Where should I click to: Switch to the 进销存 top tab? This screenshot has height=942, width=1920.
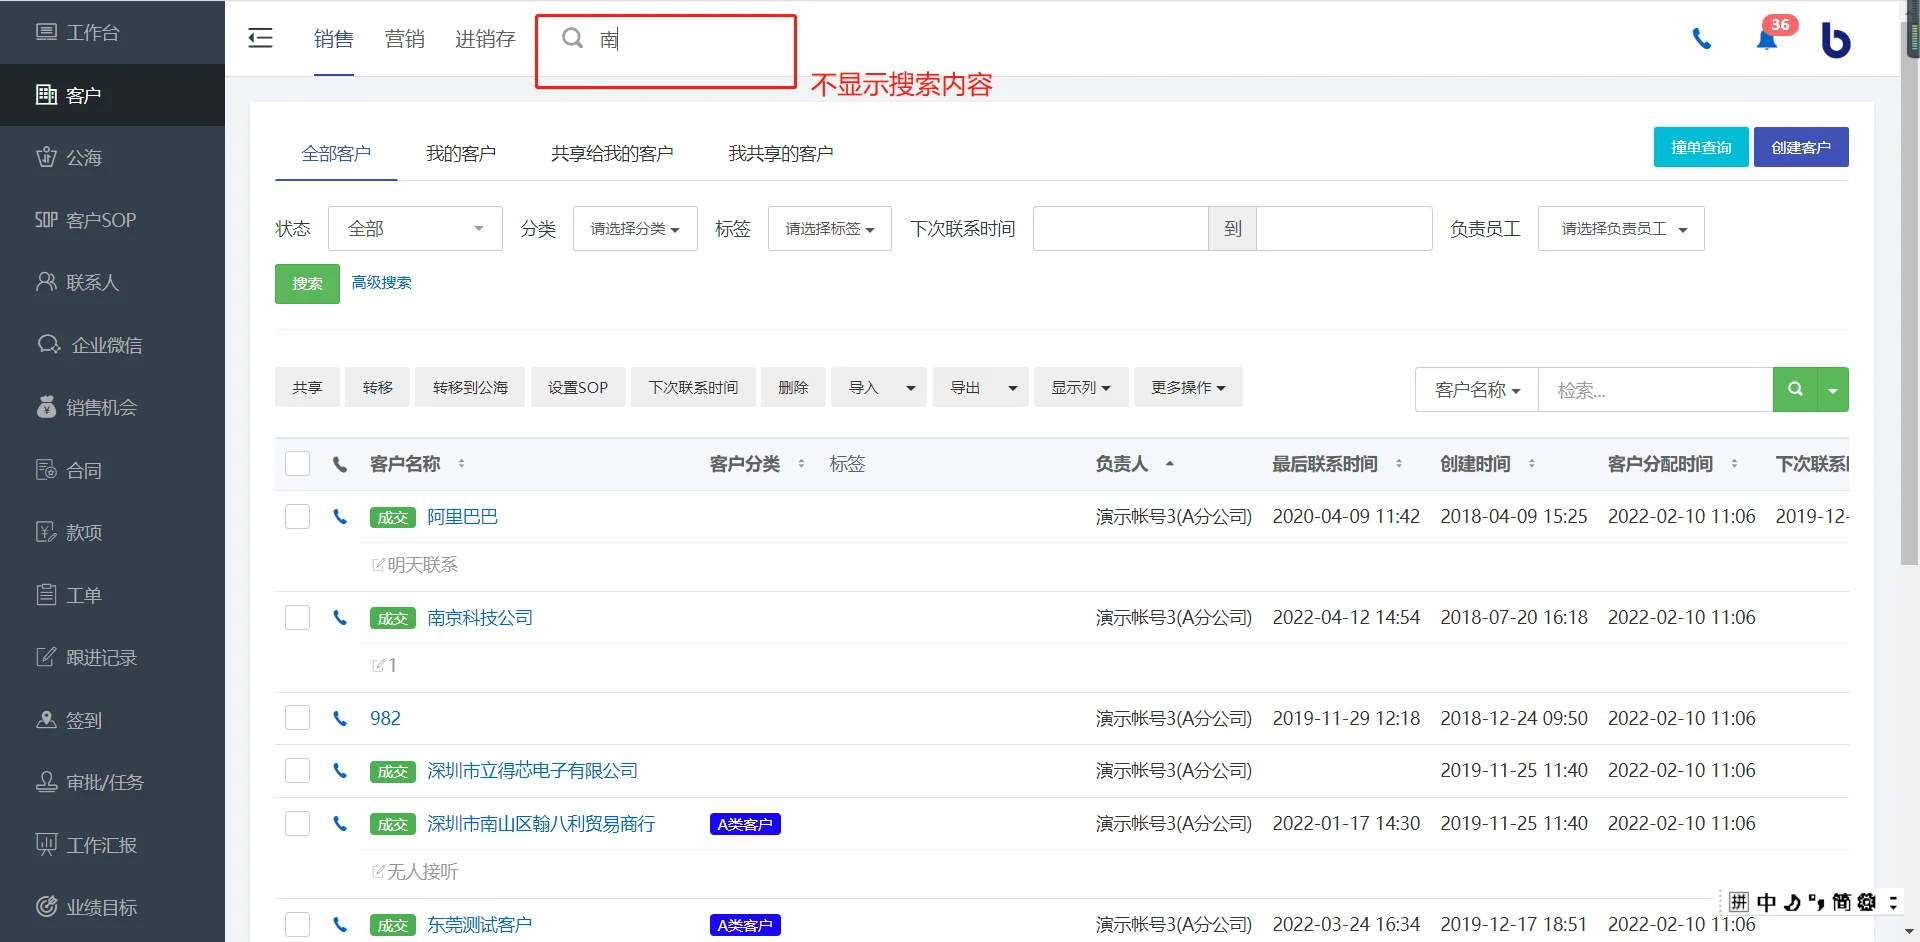click(x=485, y=39)
